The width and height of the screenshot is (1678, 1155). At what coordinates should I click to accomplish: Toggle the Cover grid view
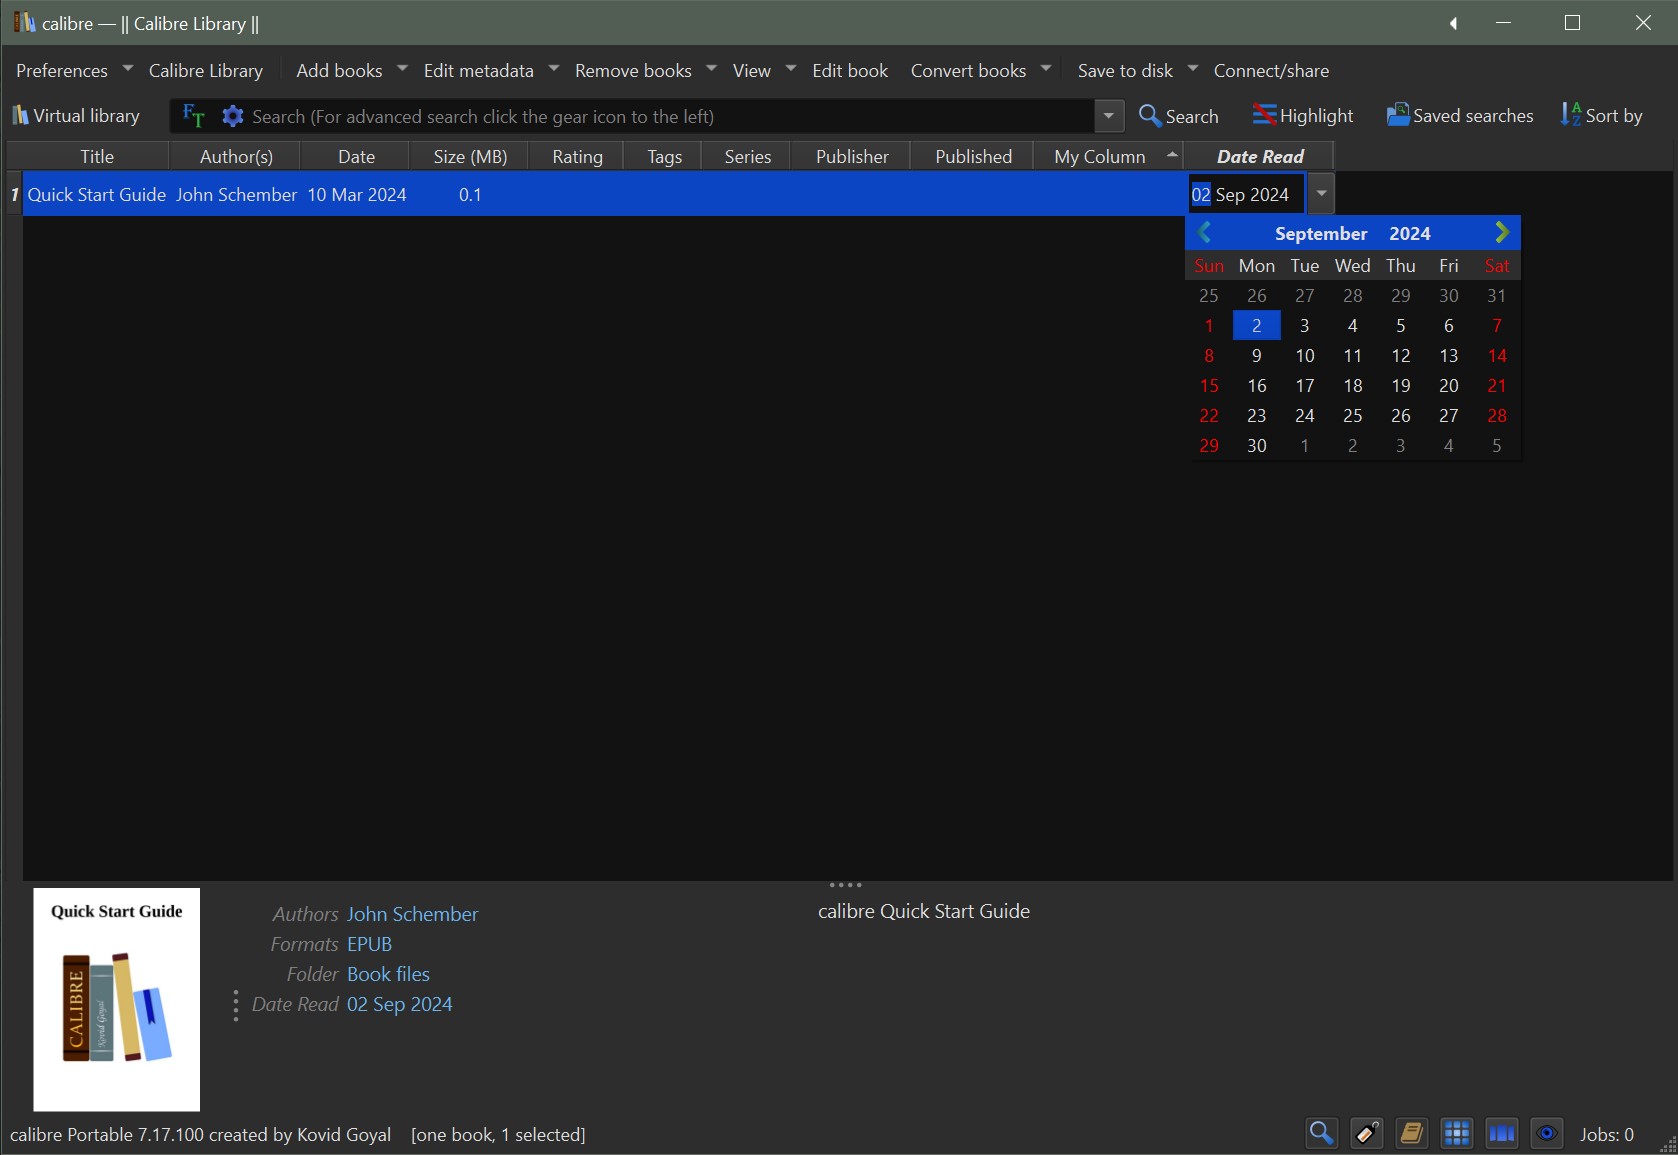tap(1457, 1133)
